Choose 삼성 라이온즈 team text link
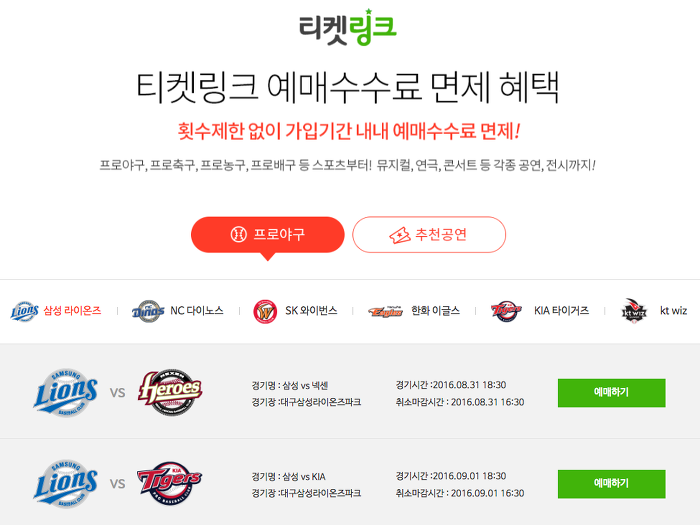This screenshot has width=700, height=525. (x=72, y=311)
